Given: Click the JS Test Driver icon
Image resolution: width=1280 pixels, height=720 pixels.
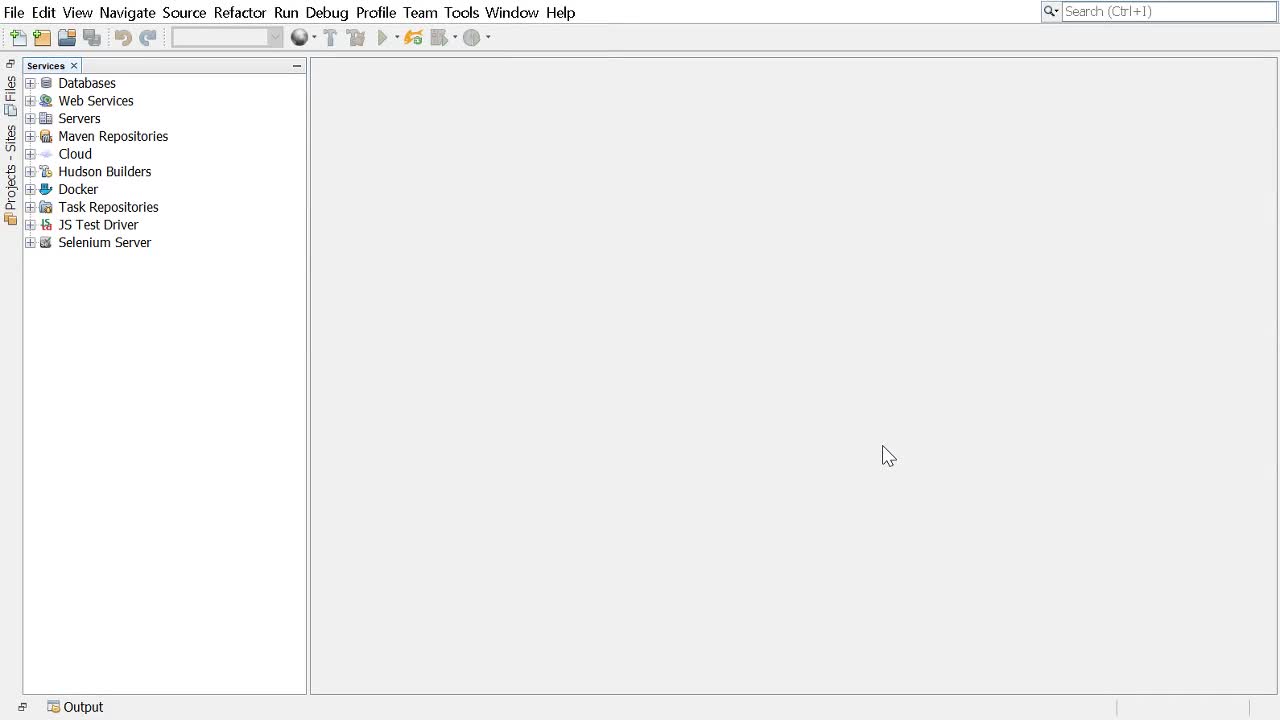Looking at the screenshot, I should click(46, 225).
